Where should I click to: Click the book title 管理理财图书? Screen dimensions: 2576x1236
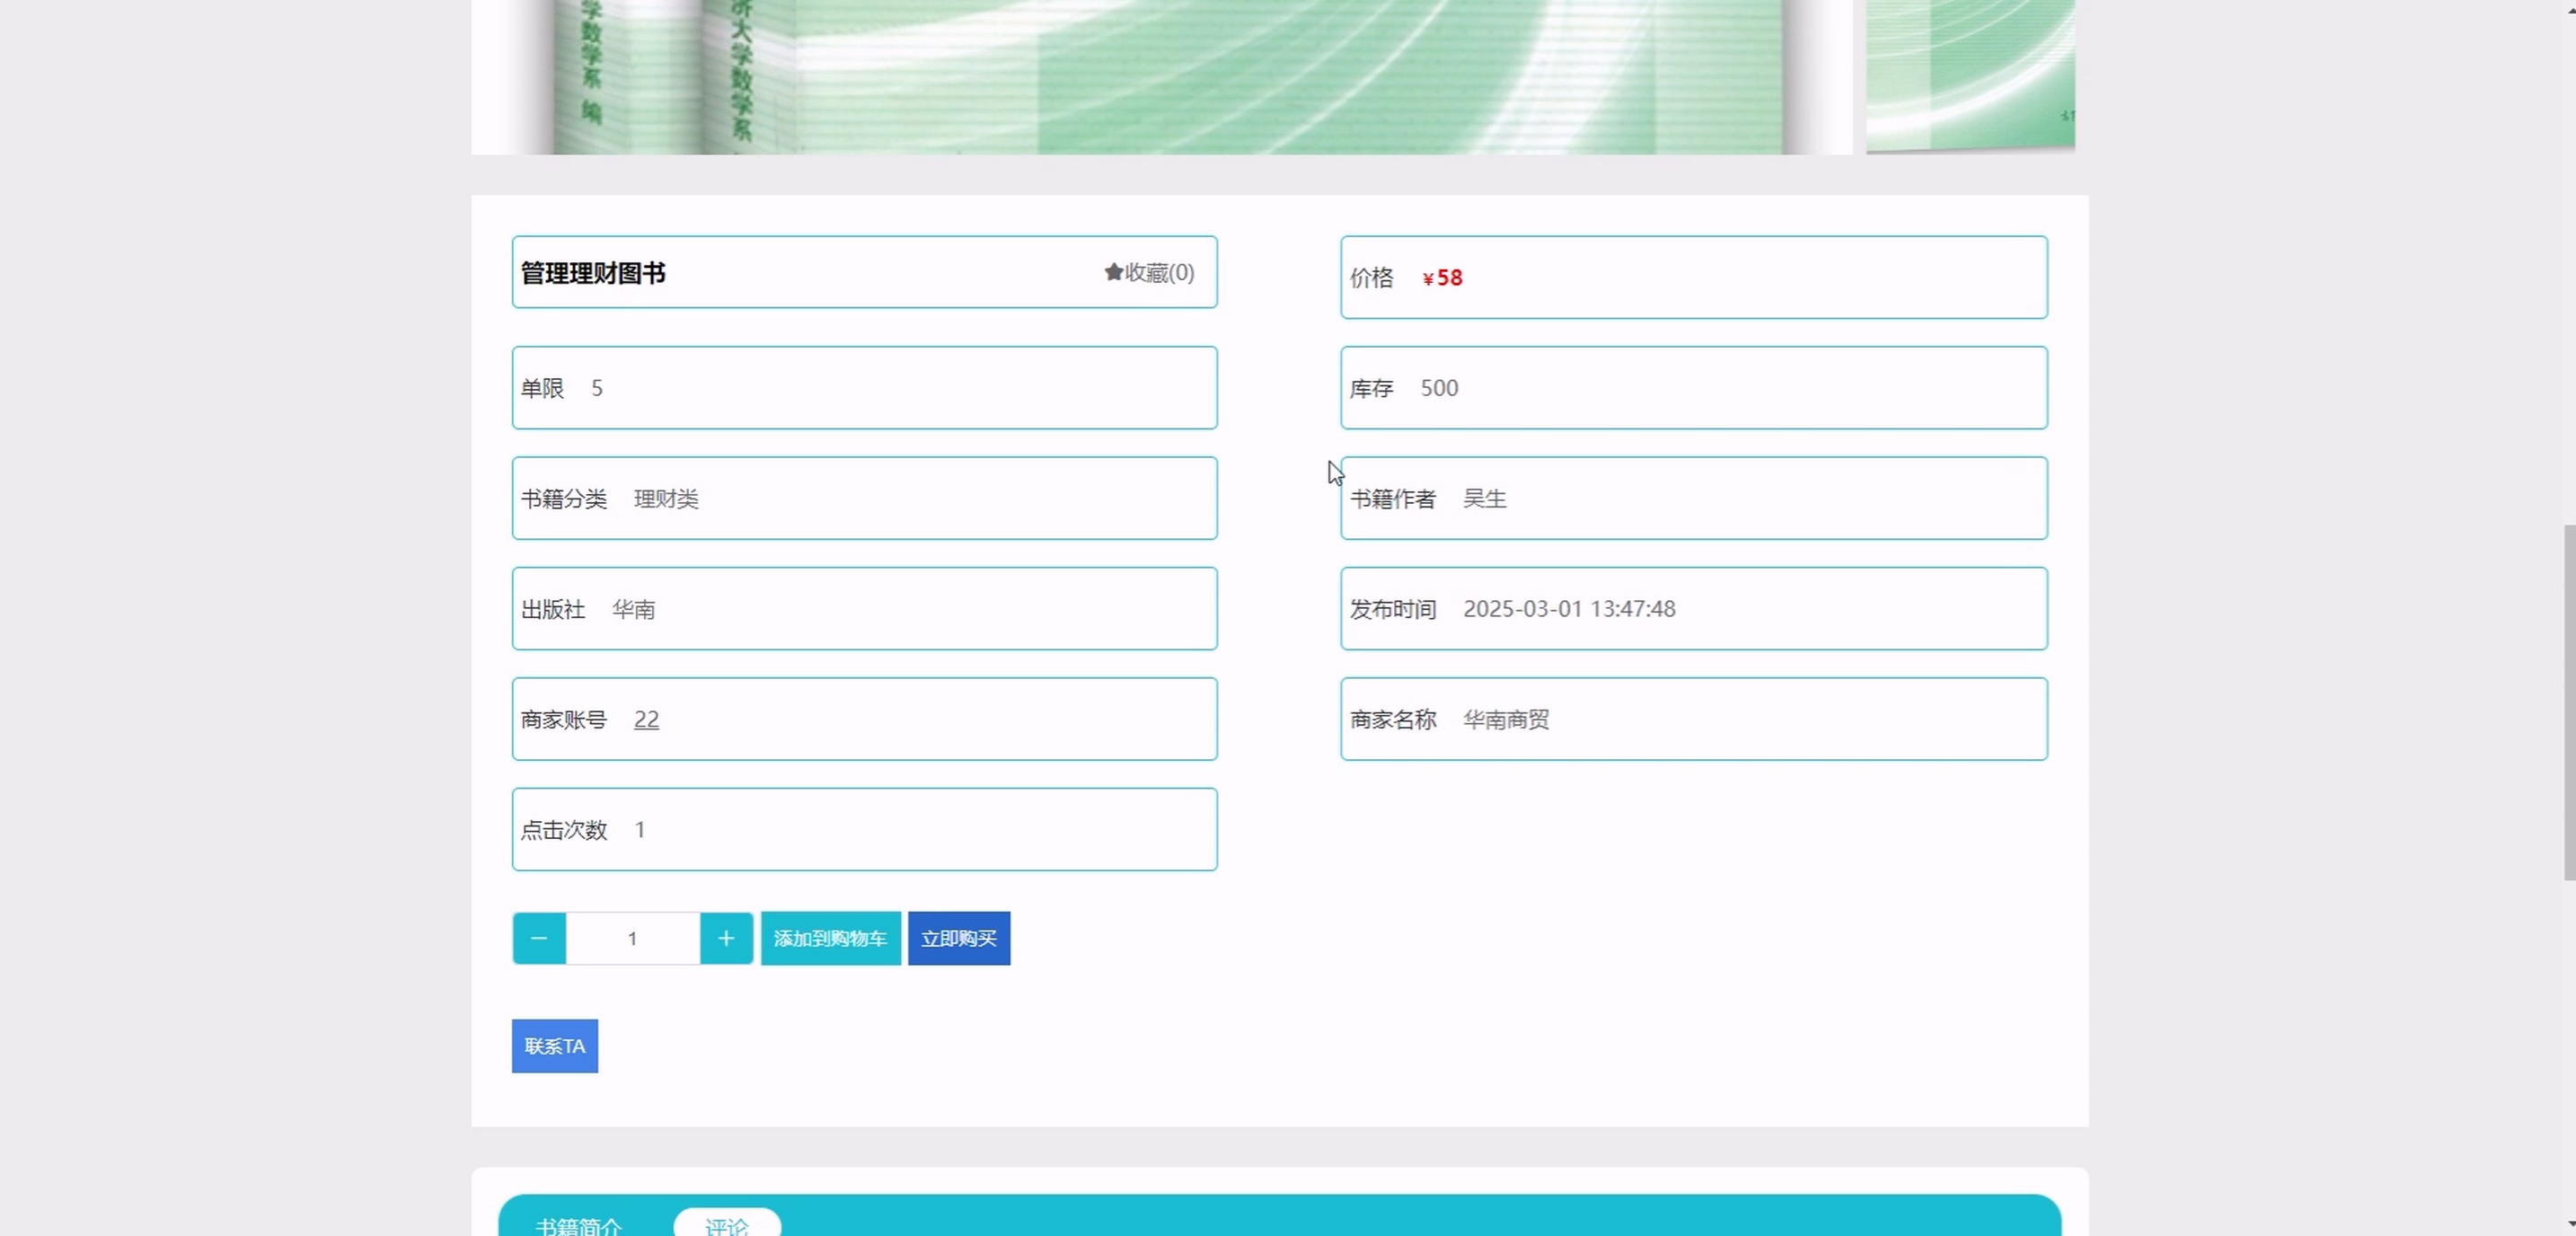[x=593, y=273]
